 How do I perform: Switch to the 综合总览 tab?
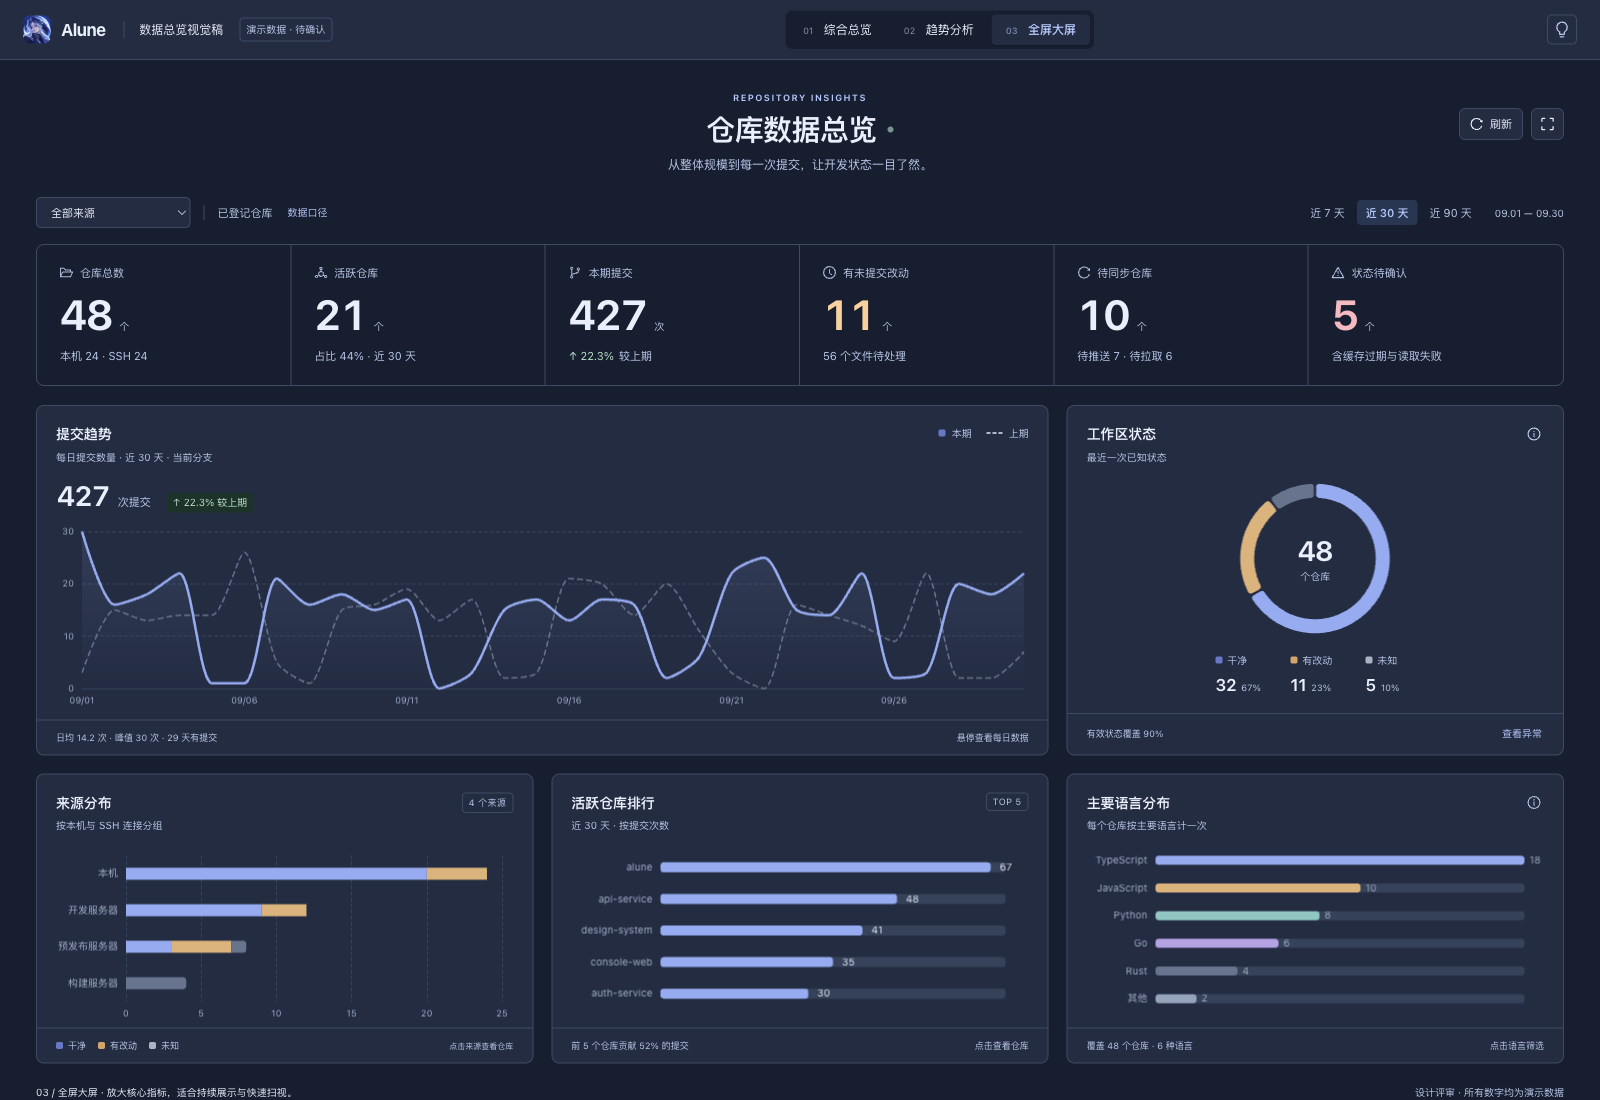point(837,30)
